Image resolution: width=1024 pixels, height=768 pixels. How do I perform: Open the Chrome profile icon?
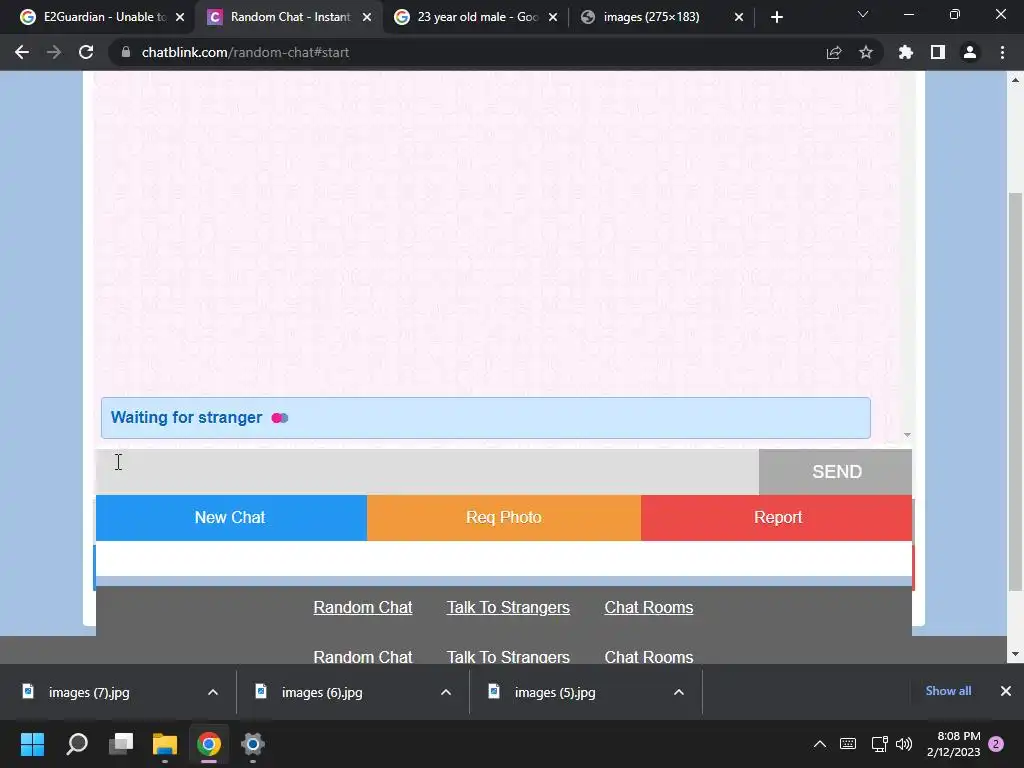tap(970, 52)
